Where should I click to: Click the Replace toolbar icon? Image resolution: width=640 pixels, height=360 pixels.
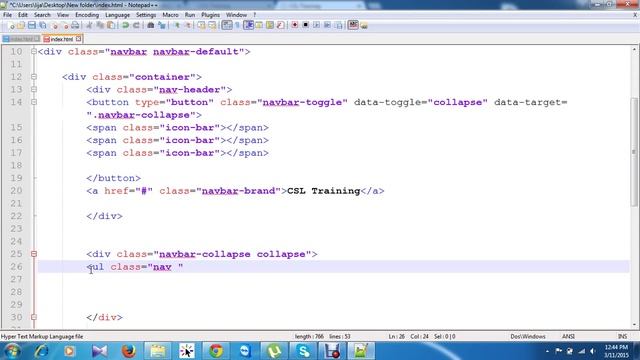point(162,25)
